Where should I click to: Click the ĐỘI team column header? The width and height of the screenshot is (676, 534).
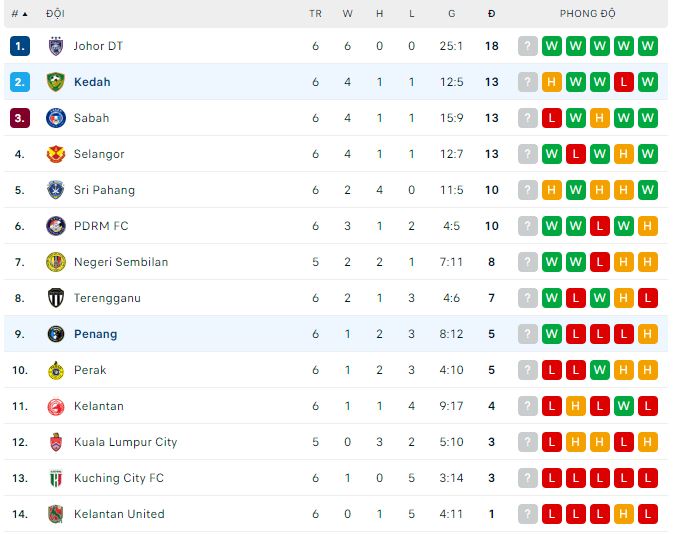55,14
